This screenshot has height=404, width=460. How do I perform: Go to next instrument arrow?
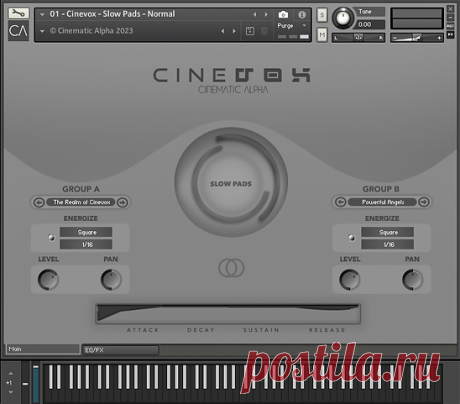[x=266, y=14]
